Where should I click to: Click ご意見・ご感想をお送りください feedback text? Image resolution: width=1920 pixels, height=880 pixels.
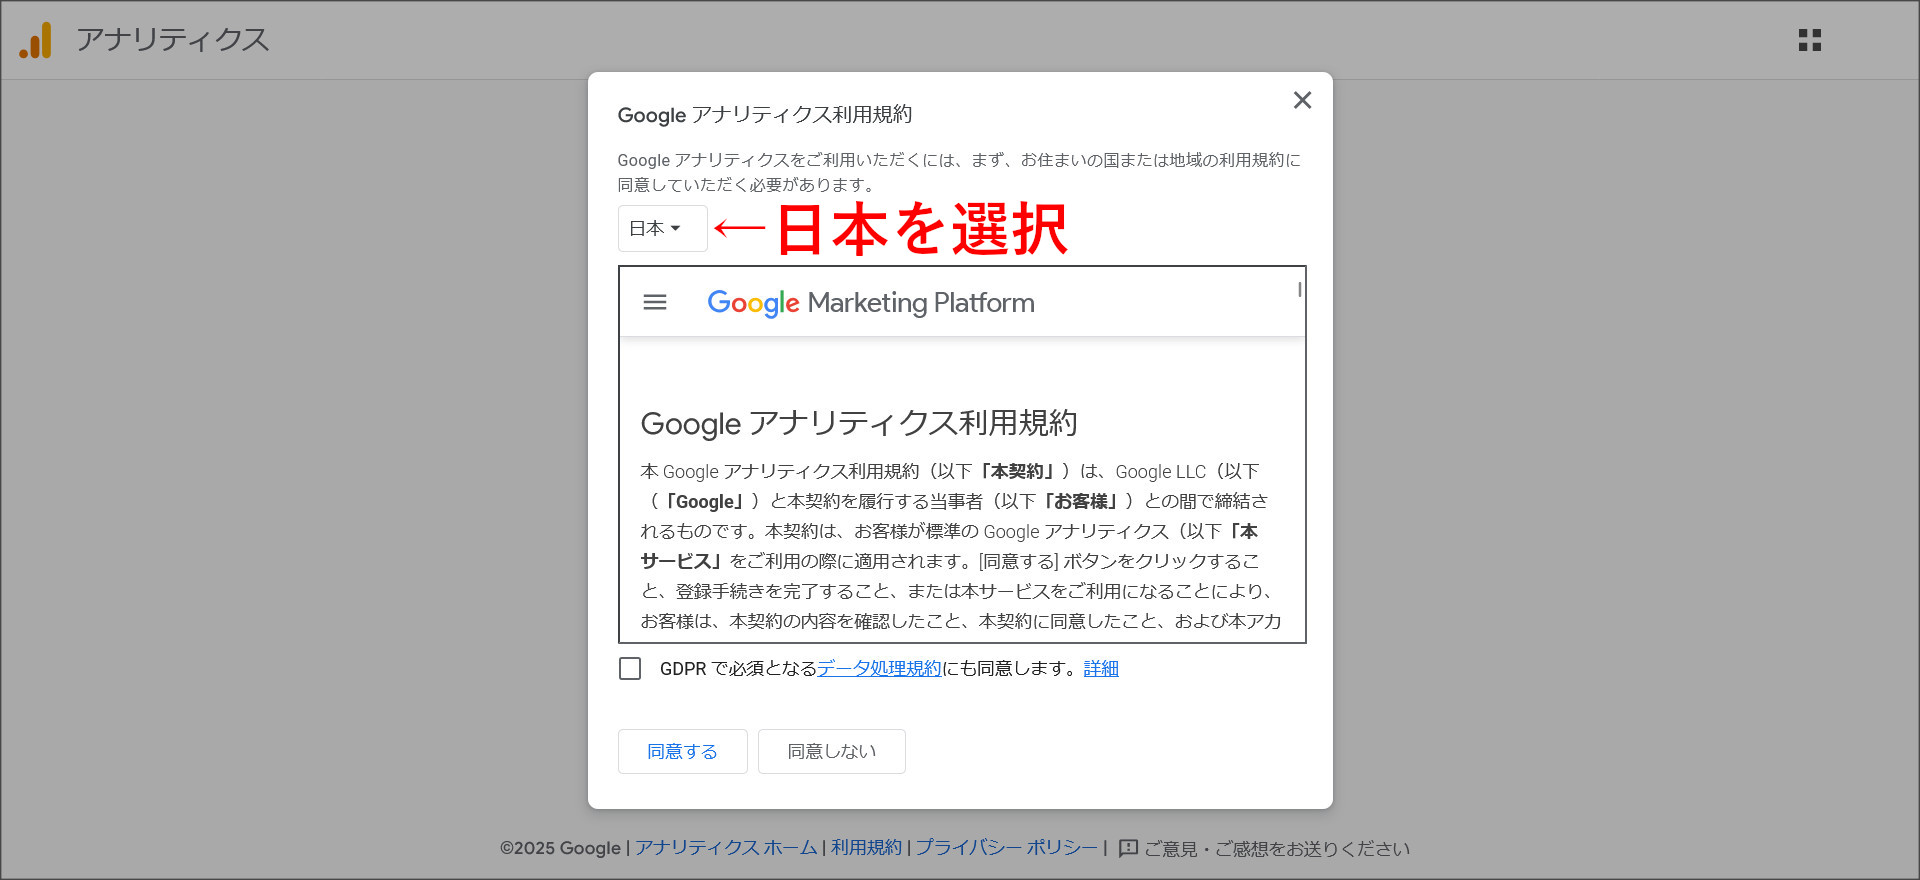pos(1277,848)
